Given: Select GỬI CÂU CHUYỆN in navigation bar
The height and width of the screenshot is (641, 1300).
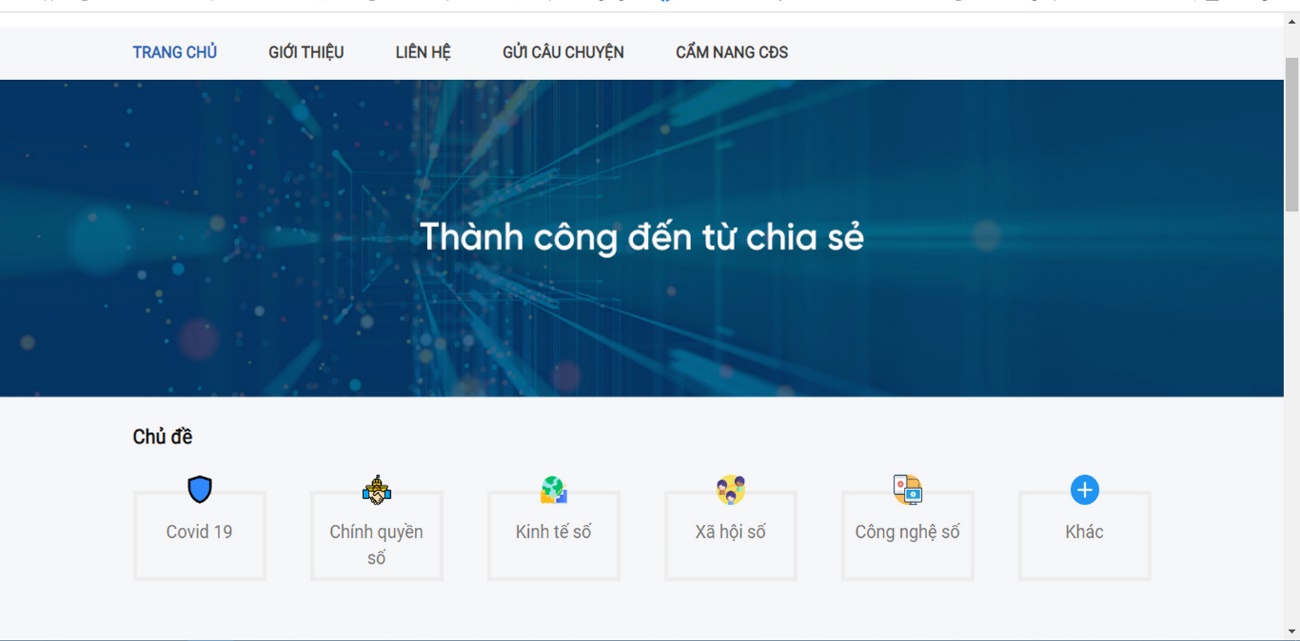Looking at the screenshot, I should 563,53.
